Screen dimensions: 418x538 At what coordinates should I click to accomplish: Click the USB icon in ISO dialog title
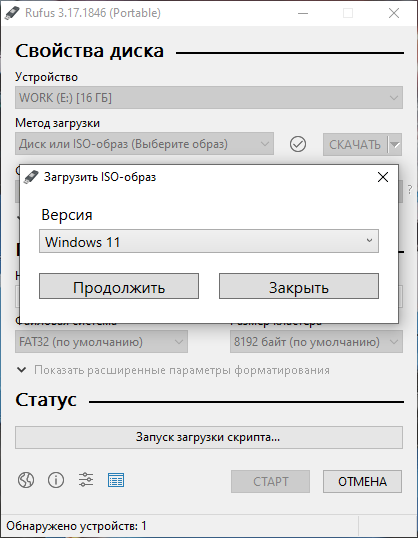click(31, 177)
